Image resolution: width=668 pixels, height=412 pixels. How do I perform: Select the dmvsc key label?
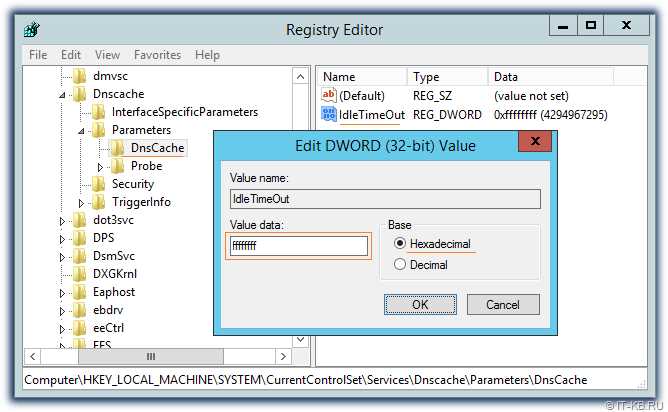110,76
